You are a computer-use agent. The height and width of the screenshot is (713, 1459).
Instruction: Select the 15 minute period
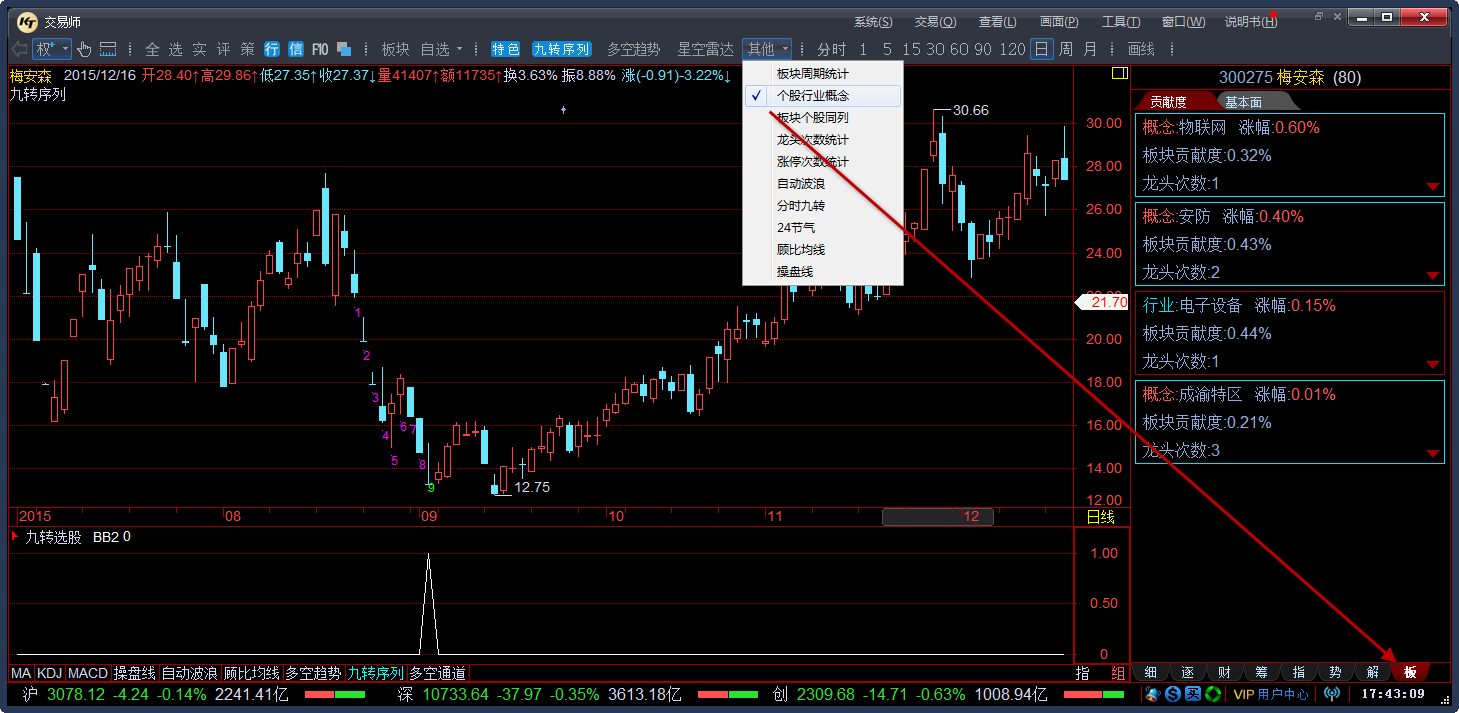point(911,49)
